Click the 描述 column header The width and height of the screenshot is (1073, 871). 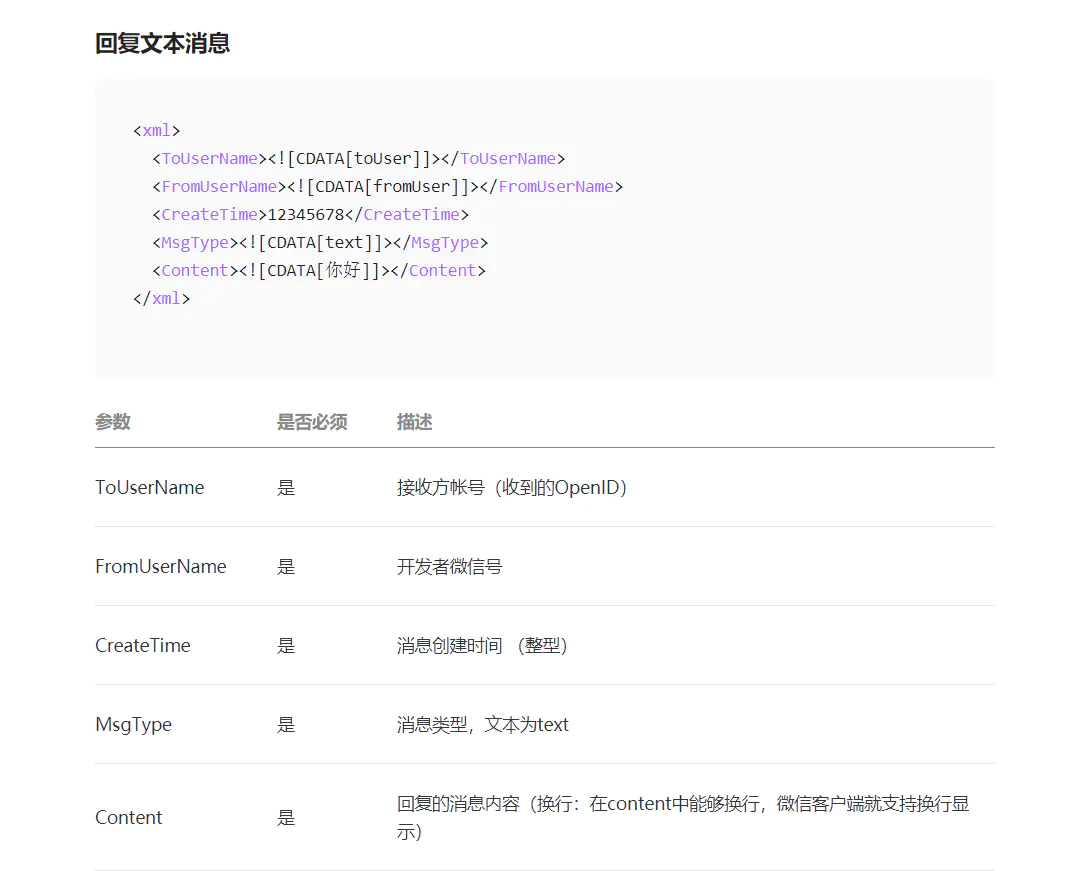pyautogui.click(x=415, y=421)
